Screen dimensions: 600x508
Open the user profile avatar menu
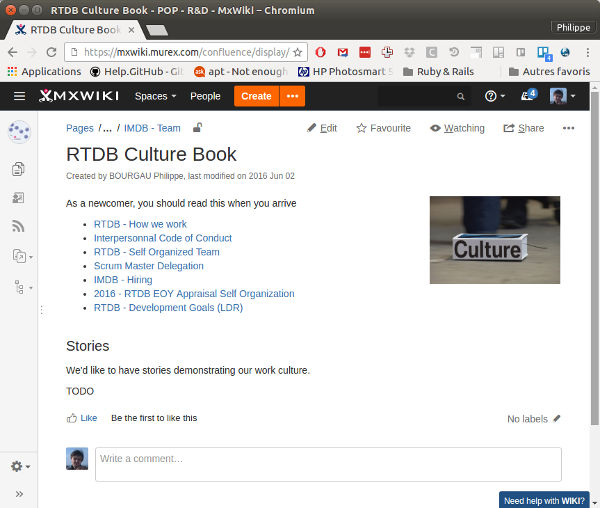coord(562,96)
